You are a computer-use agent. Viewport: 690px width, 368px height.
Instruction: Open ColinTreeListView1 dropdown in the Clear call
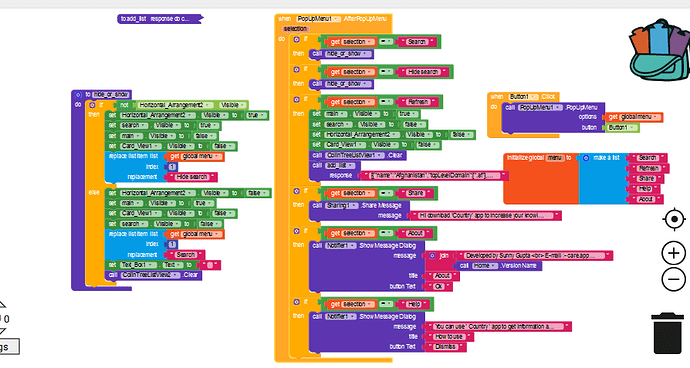coord(355,155)
